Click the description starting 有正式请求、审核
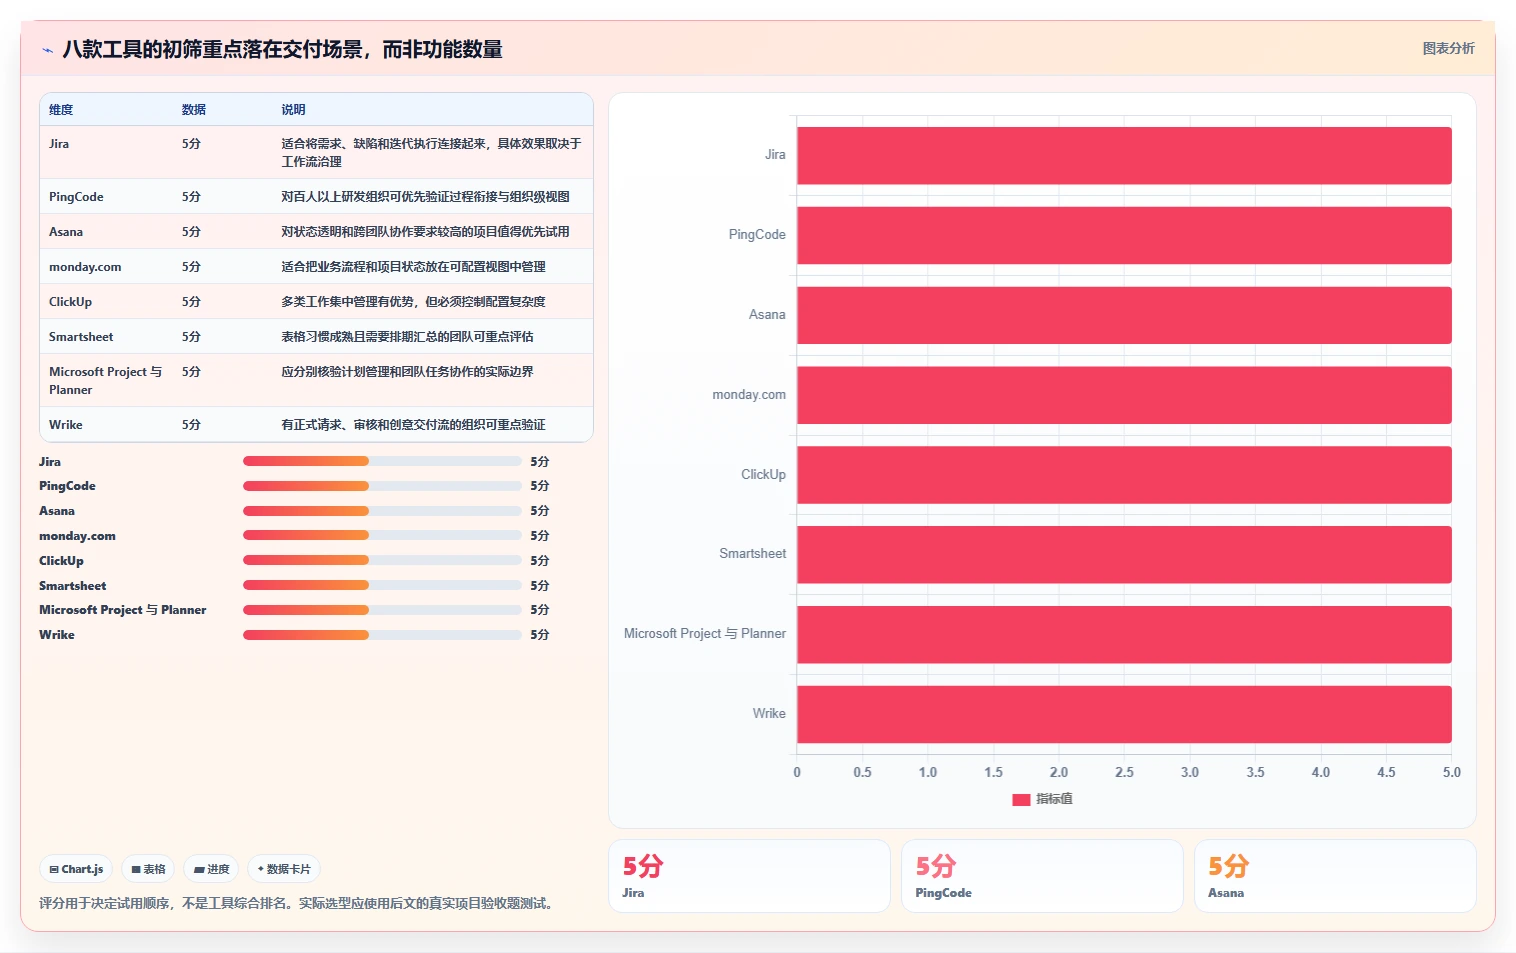Screen dimensions: 1516x953 click(x=413, y=425)
